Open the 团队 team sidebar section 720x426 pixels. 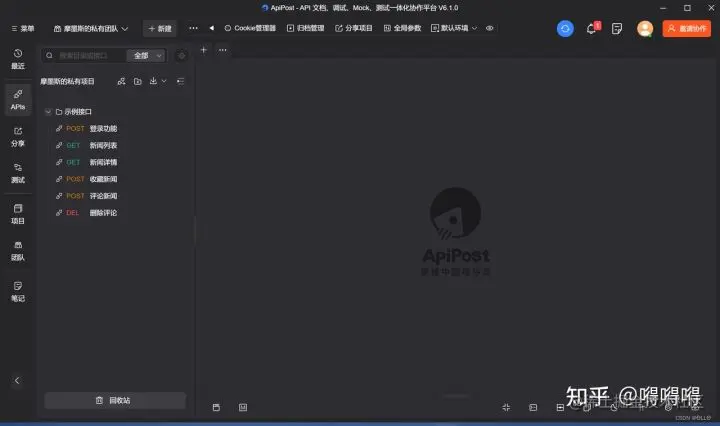click(x=18, y=251)
